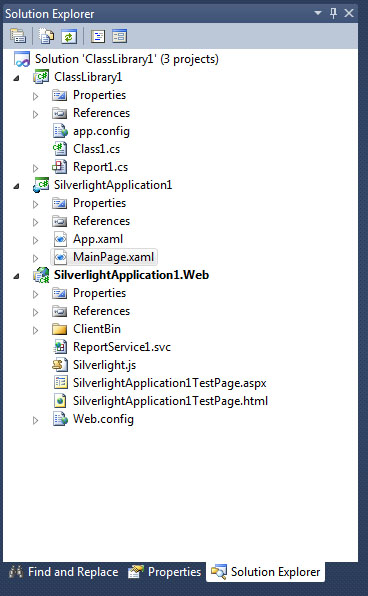Expand the Report1.cs node

coord(36,168)
